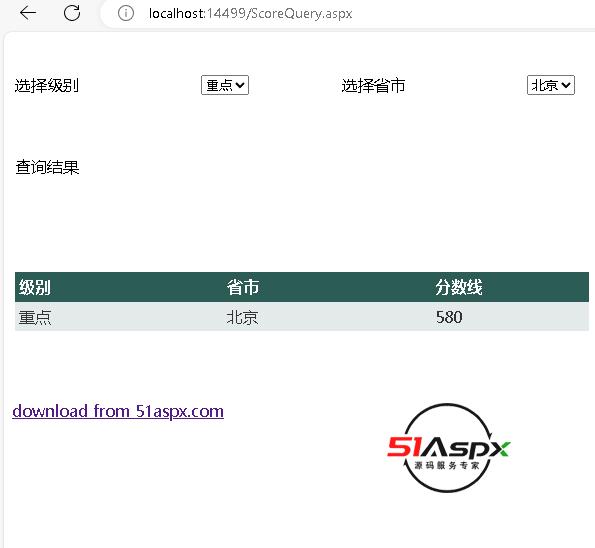Image resolution: width=595 pixels, height=548 pixels.
Task: Click the 选择省市 label
Action: [373, 85]
